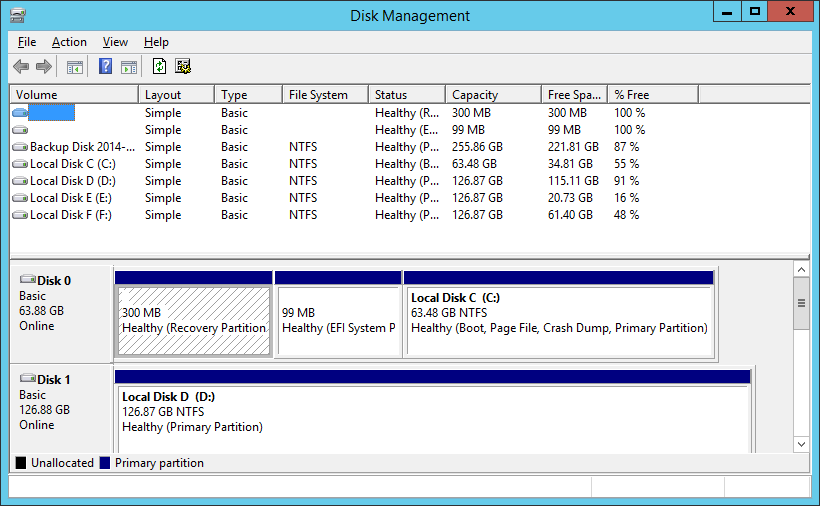The image size is (820, 506).
Task: Open the View menu
Action: [115, 42]
